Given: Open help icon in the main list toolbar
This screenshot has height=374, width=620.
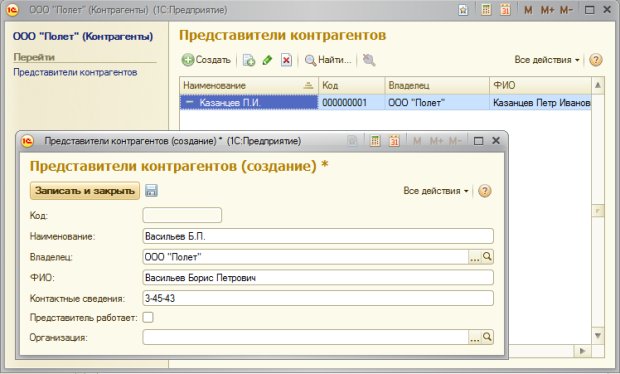Looking at the screenshot, I should tap(595, 60).
